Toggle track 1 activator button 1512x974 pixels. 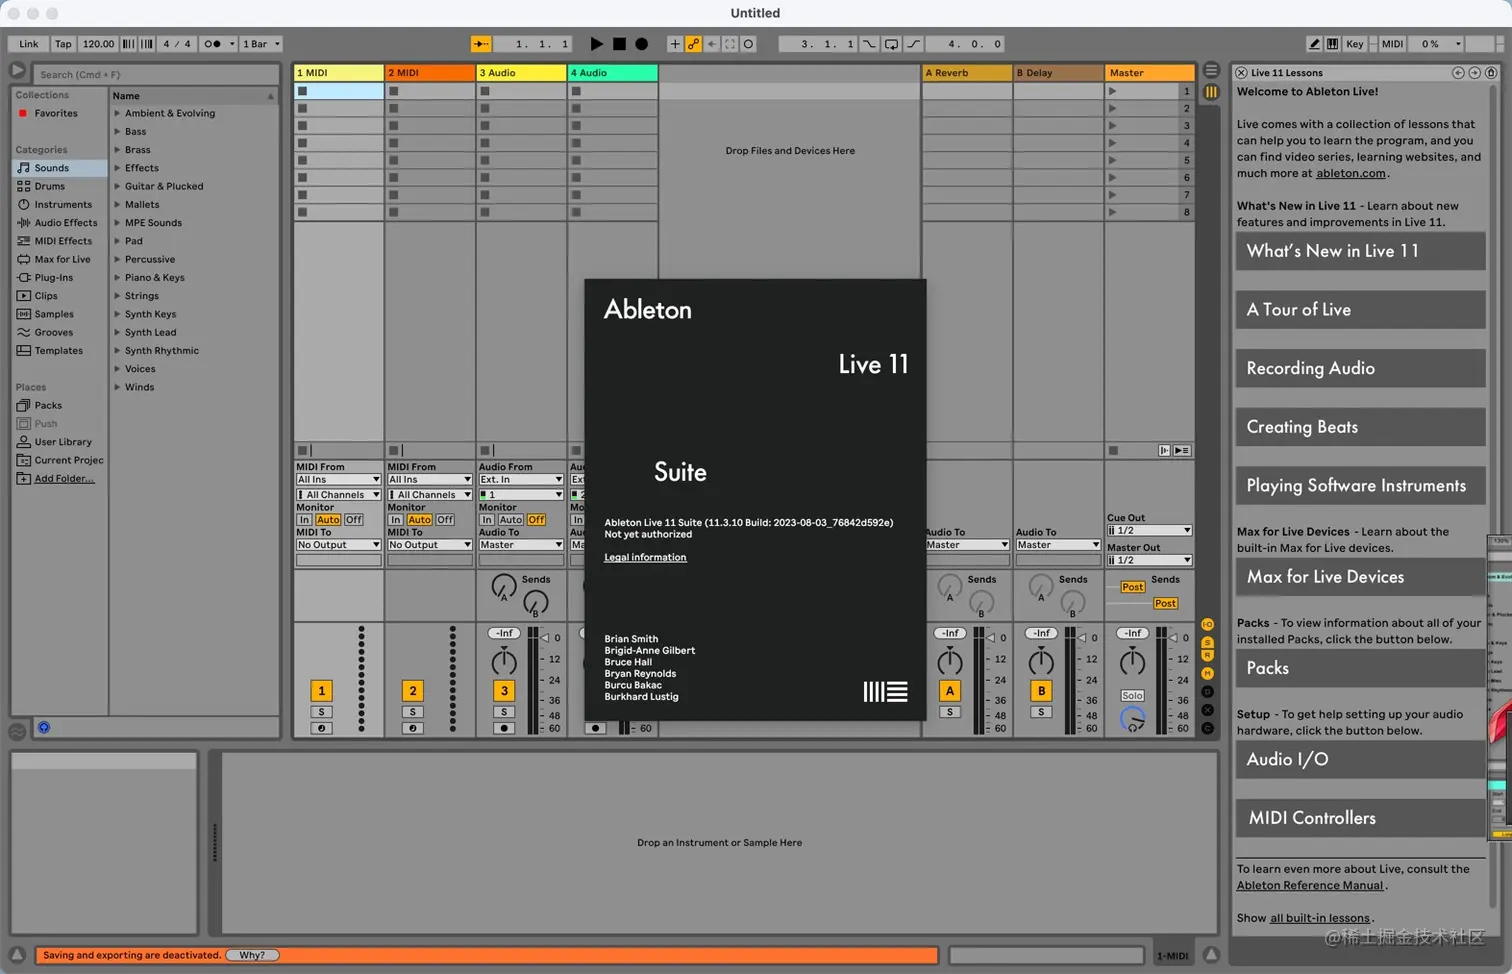[321, 691]
